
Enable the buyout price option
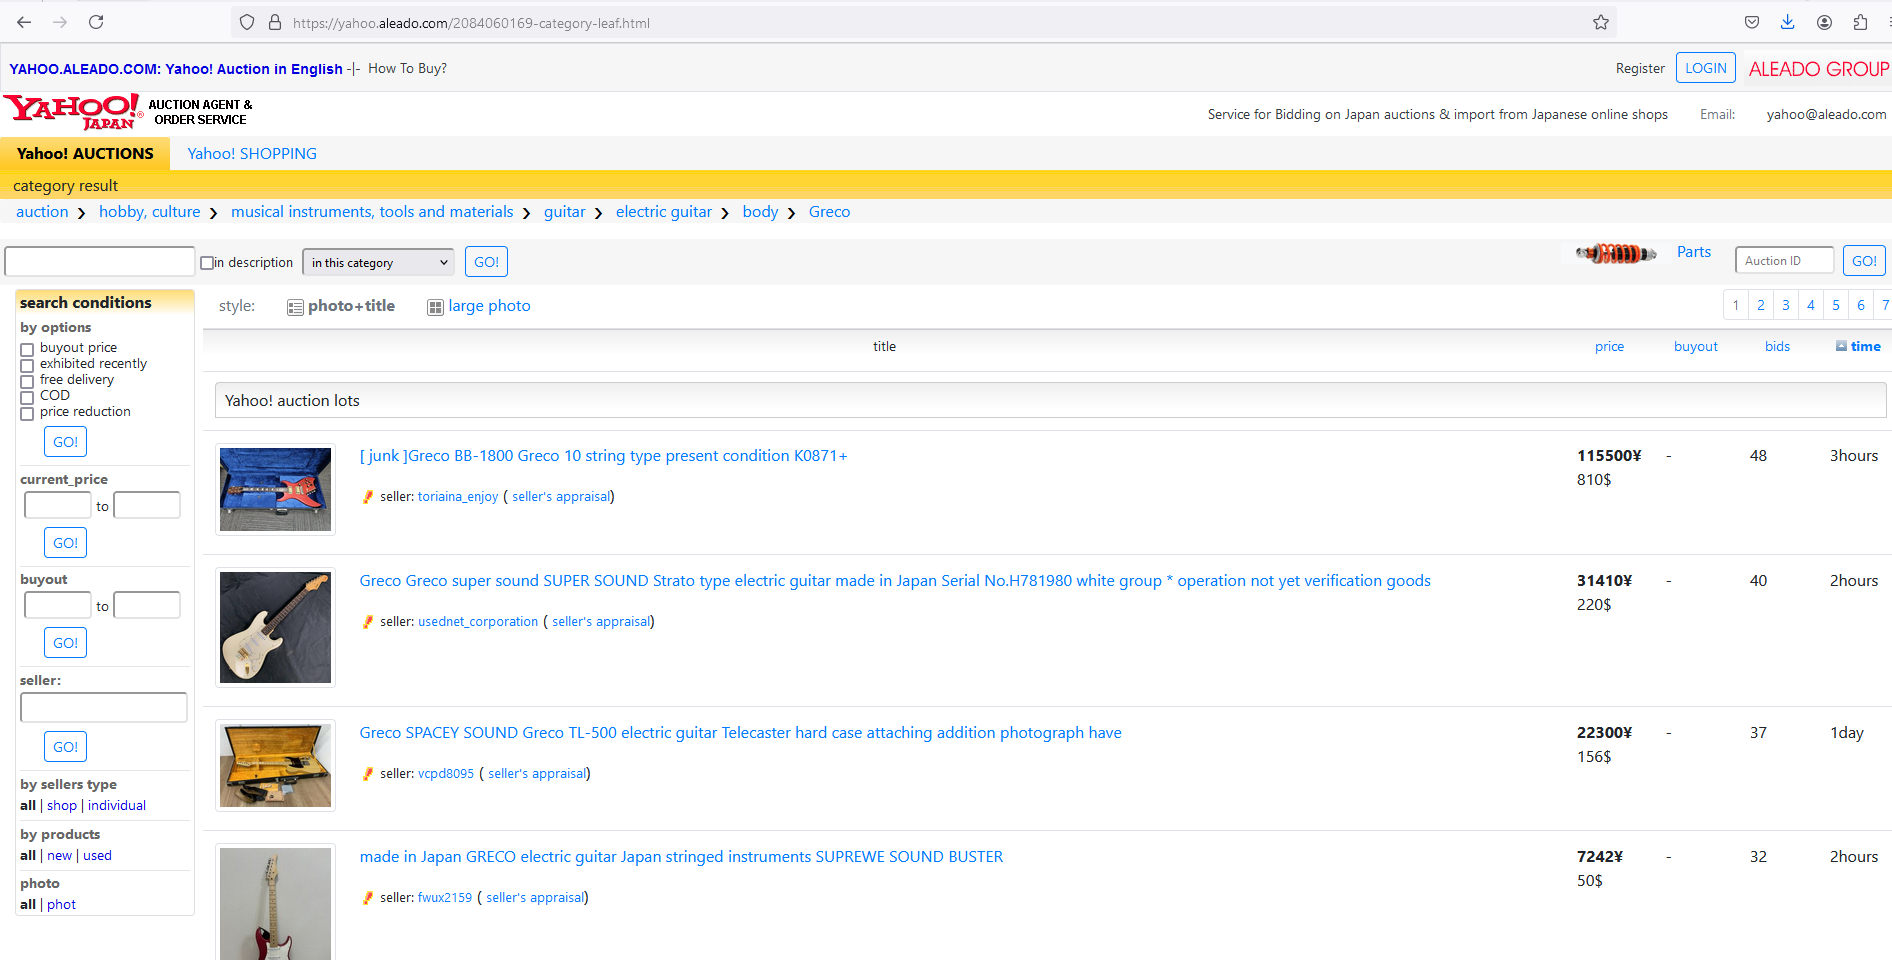(x=27, y=349)
